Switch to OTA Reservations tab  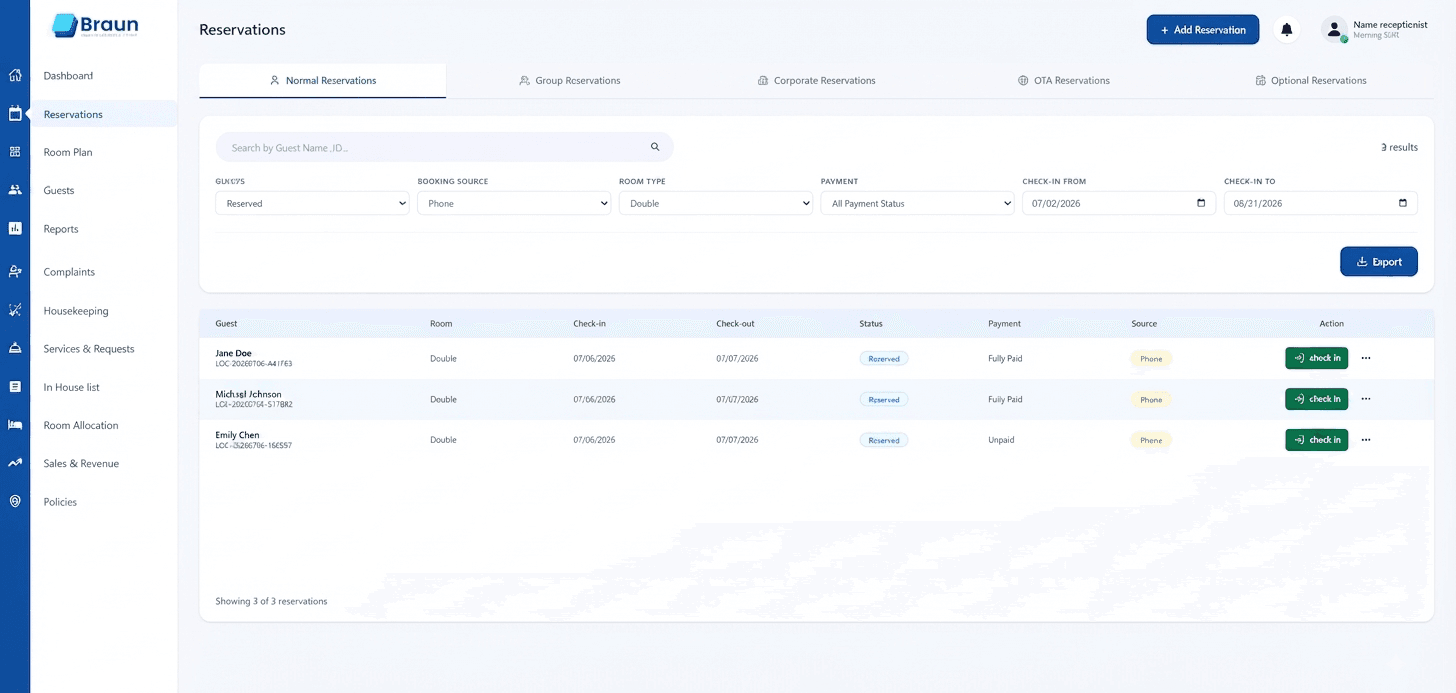click(1063, 80)
